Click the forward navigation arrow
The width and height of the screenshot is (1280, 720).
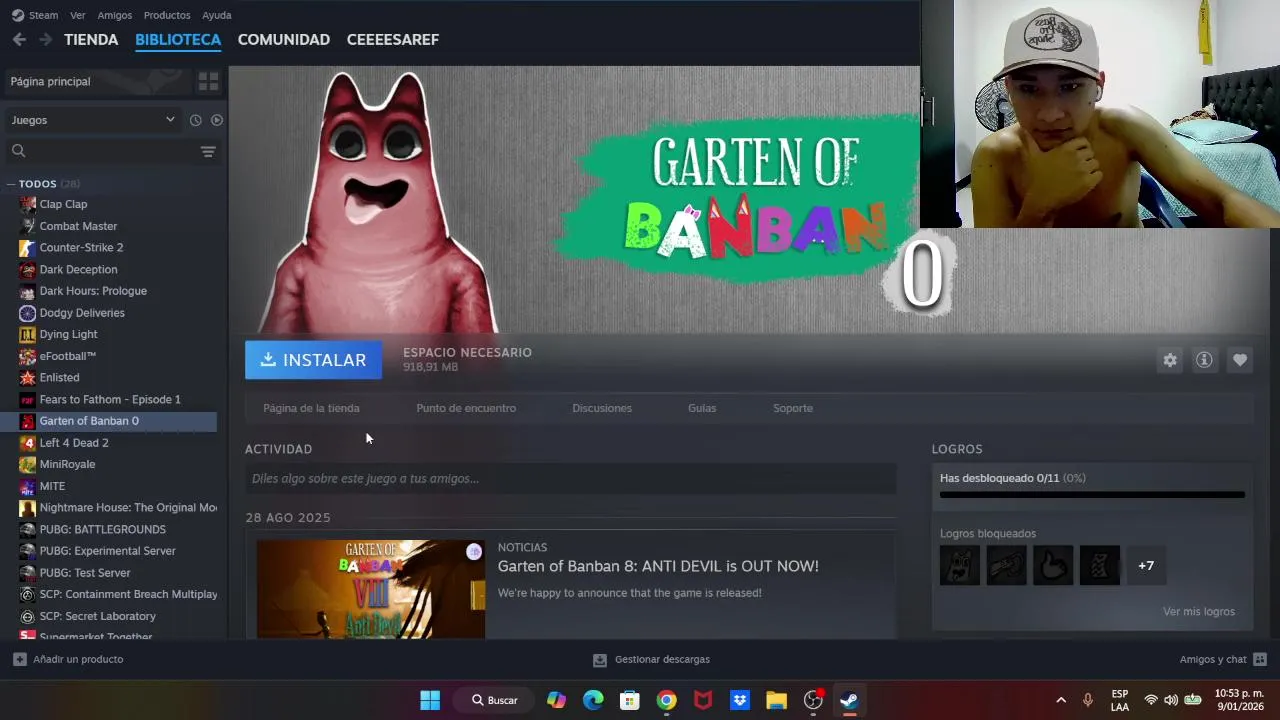tap(45, 39)
